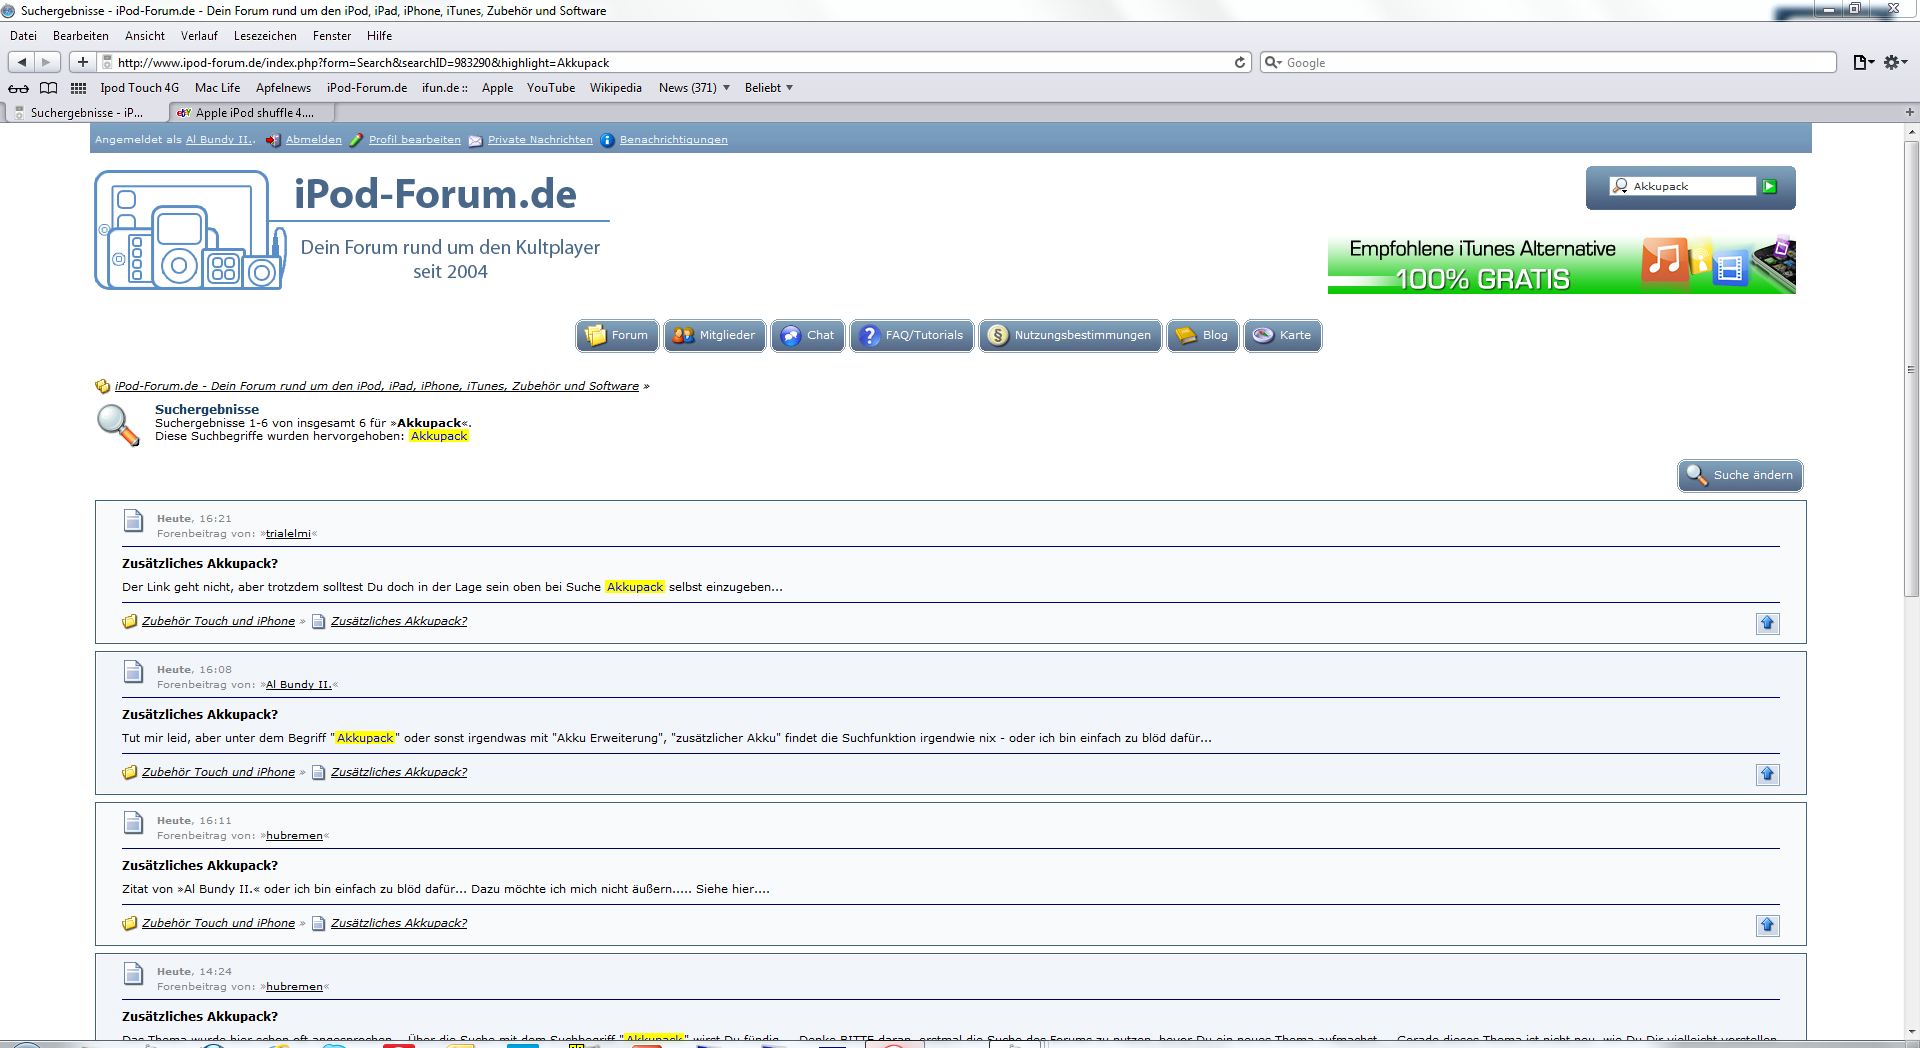Jump to top arrow in trialelmi's post
Image resolution: width=1920 pixels, height=1048 pixels.
click(1767, 623)
